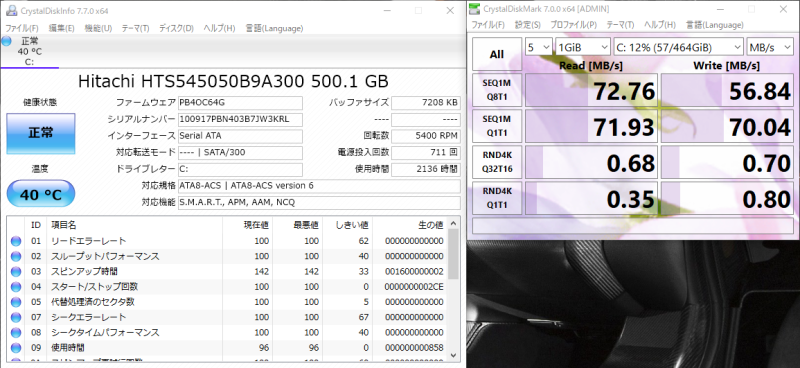Start the SEQ1M Q8T1 benchmark

(497, 90)
